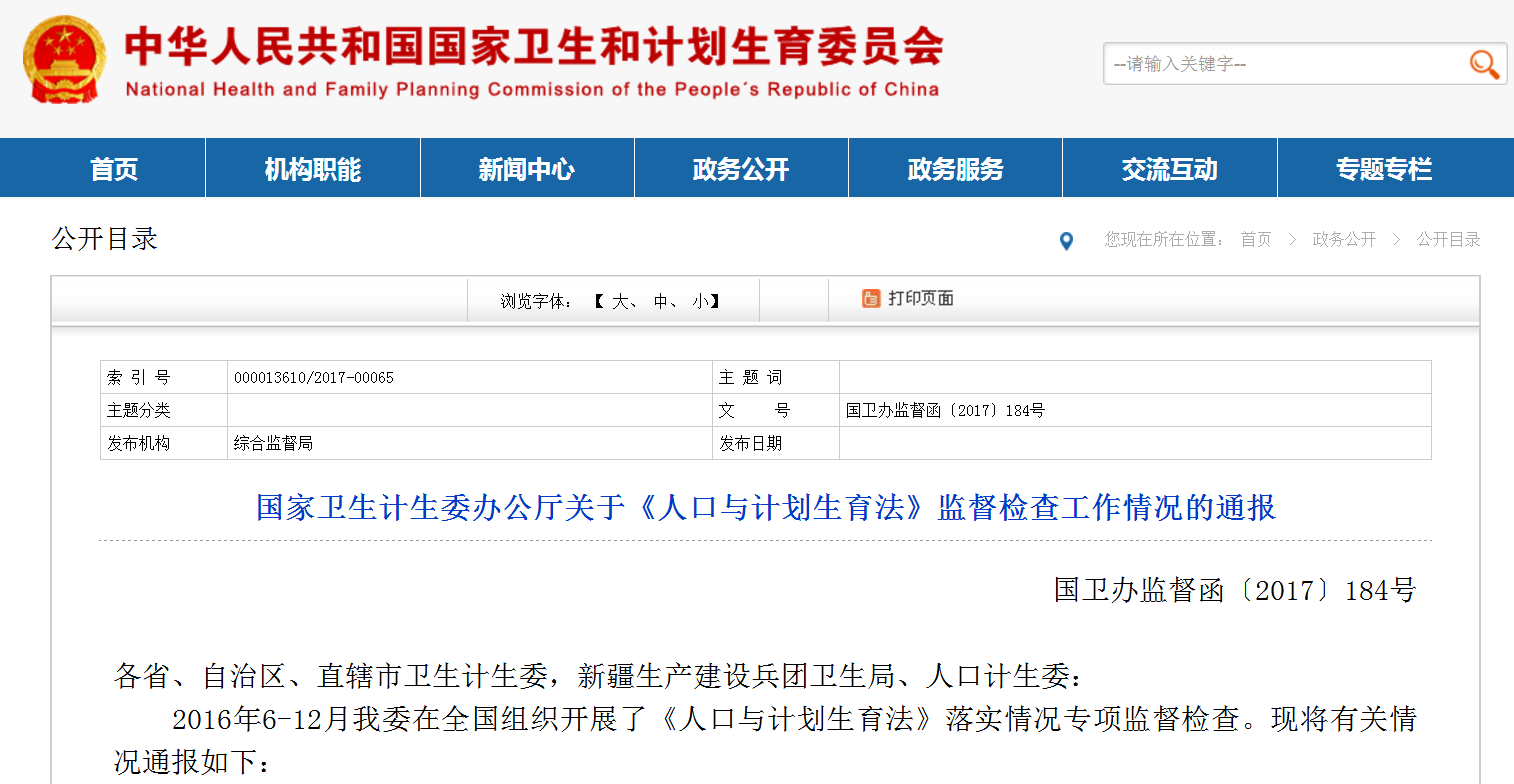Screen dimensions: 1514x784
Task: Open the 政务服务 navigation tab
Action: pos(955,169)
